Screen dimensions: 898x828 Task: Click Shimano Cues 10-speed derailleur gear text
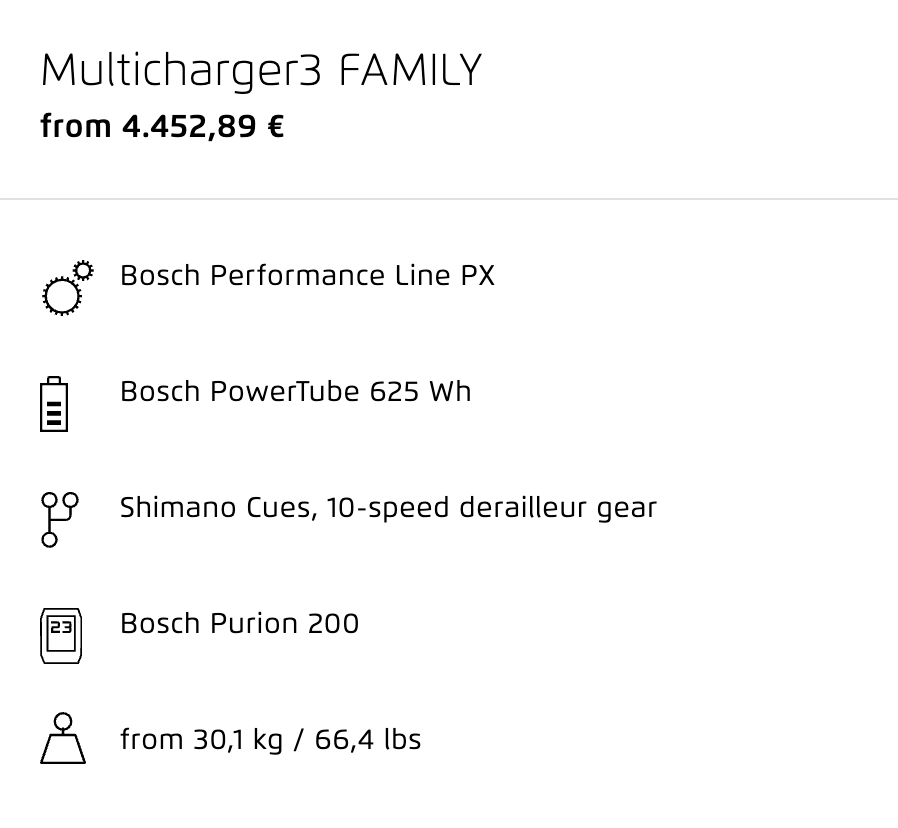pos(388,508)
